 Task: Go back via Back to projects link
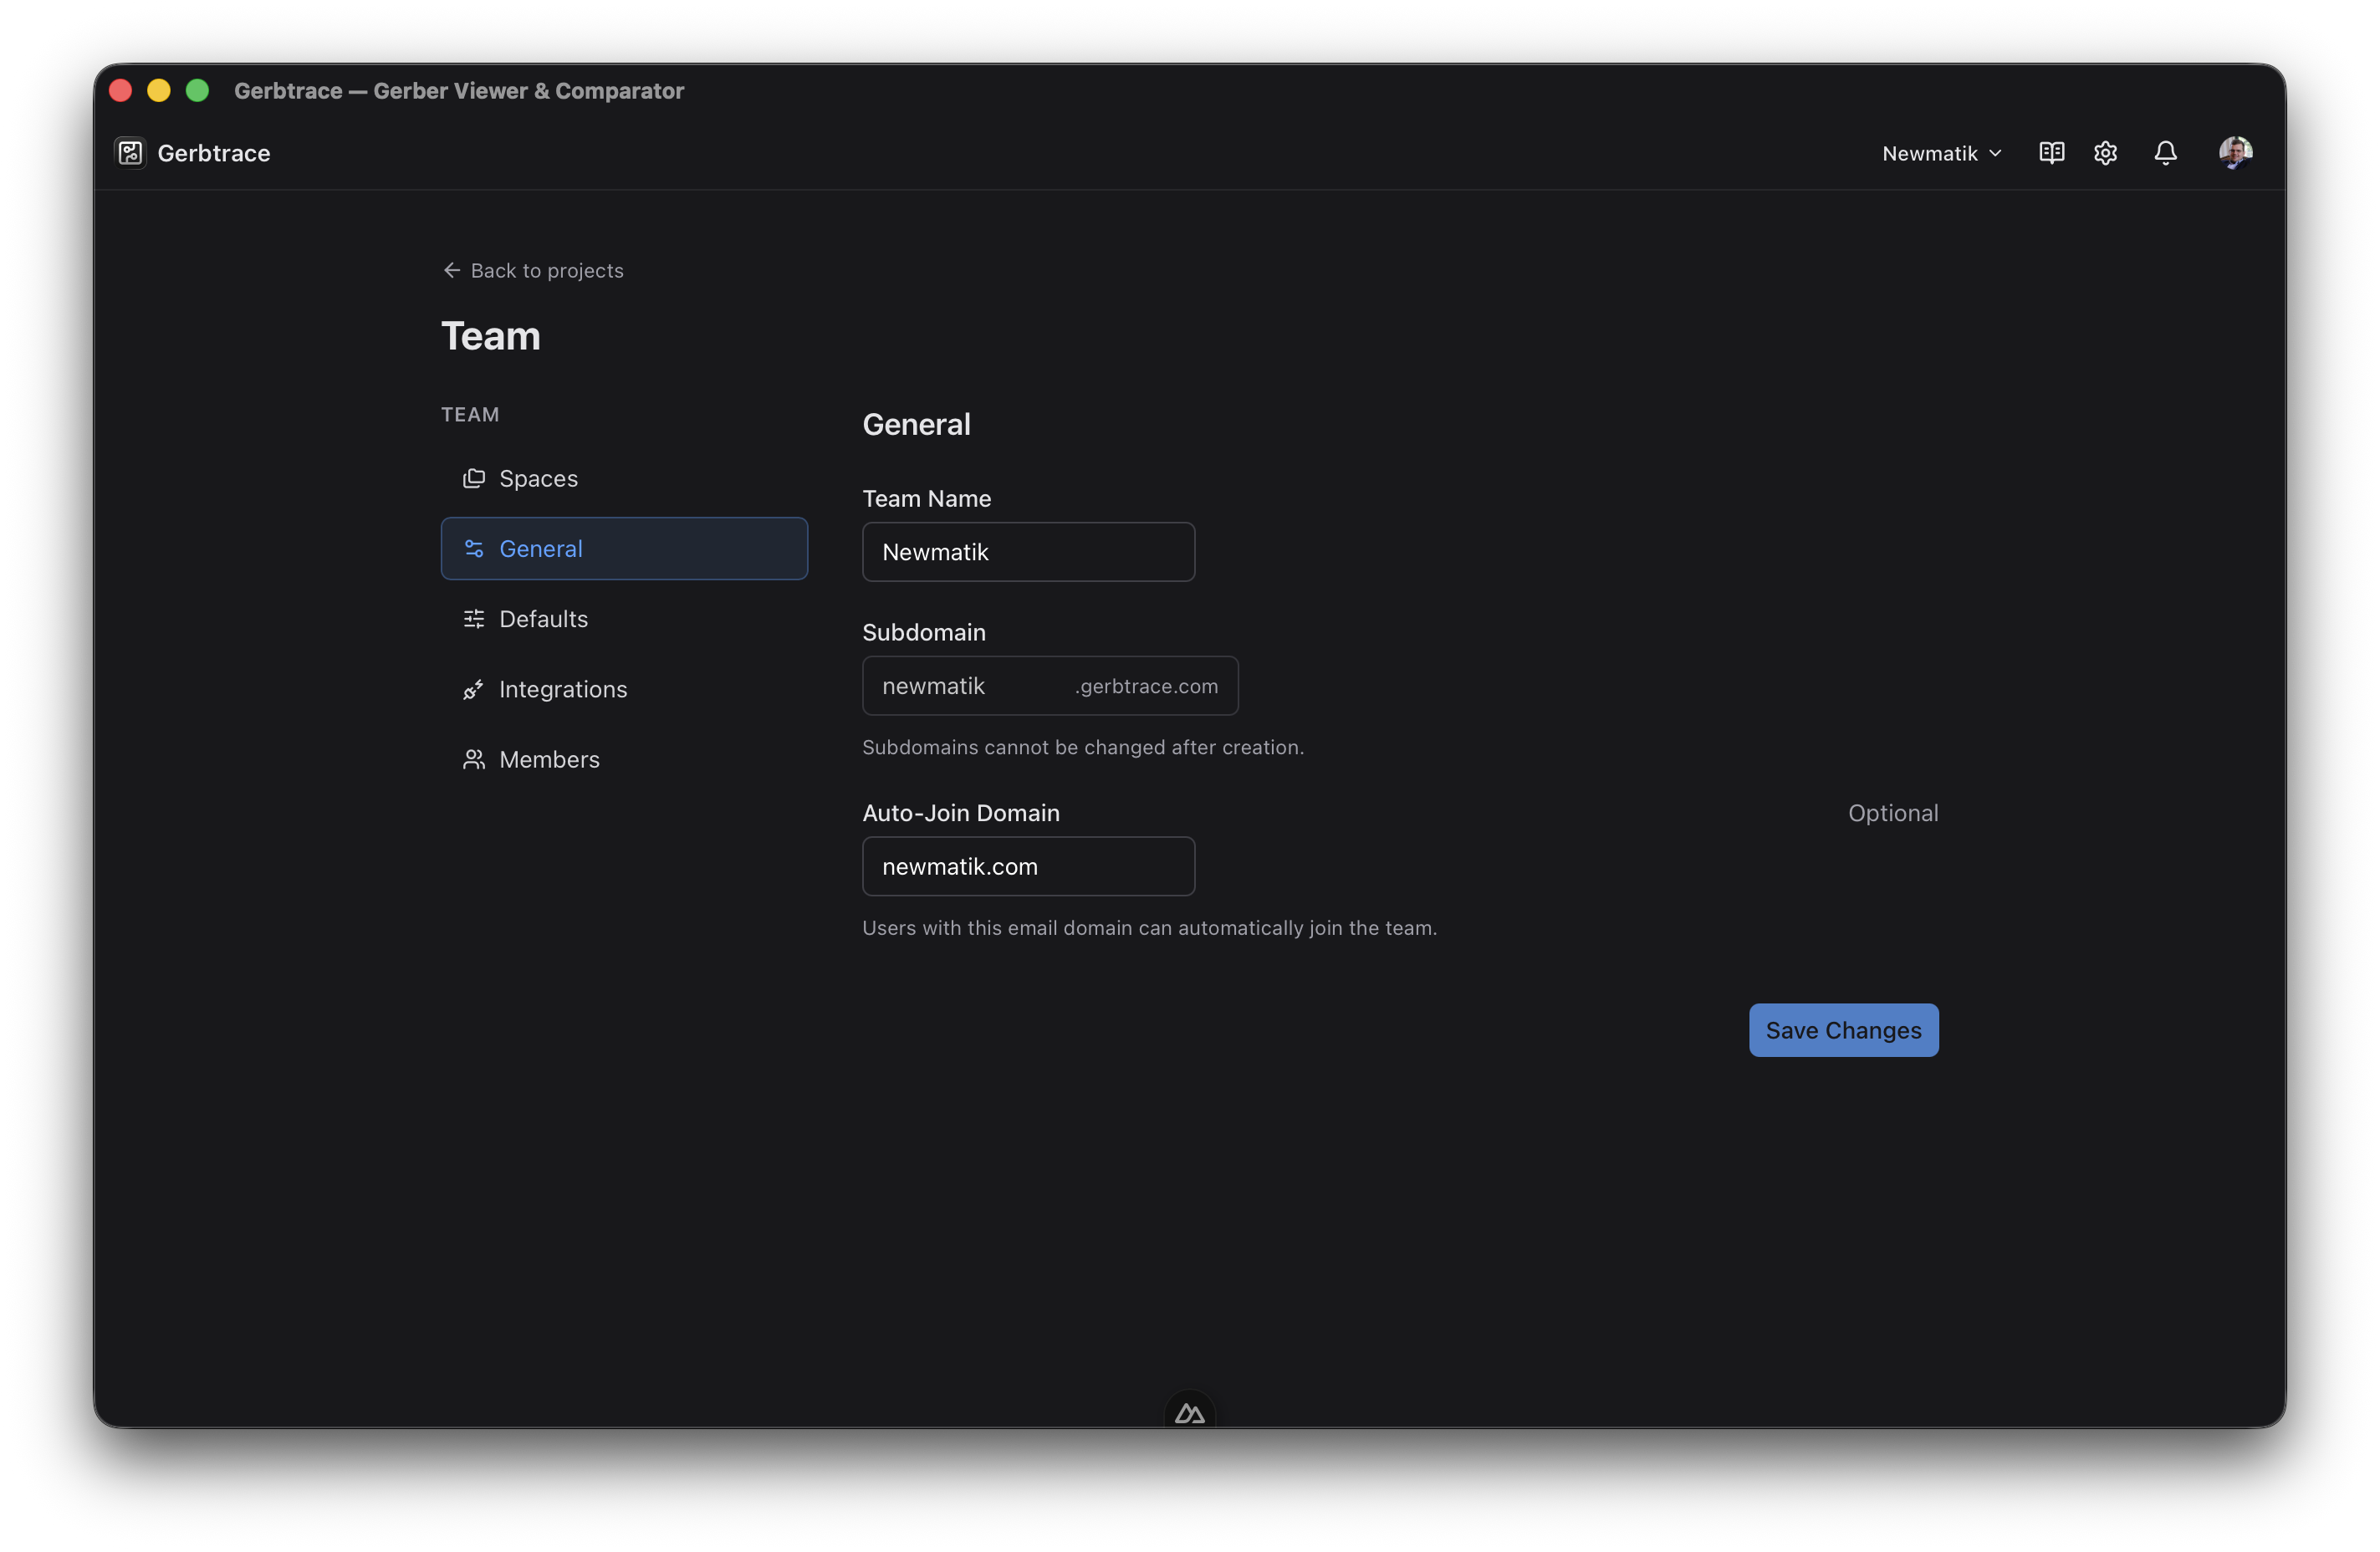click(x=532, y=271)
